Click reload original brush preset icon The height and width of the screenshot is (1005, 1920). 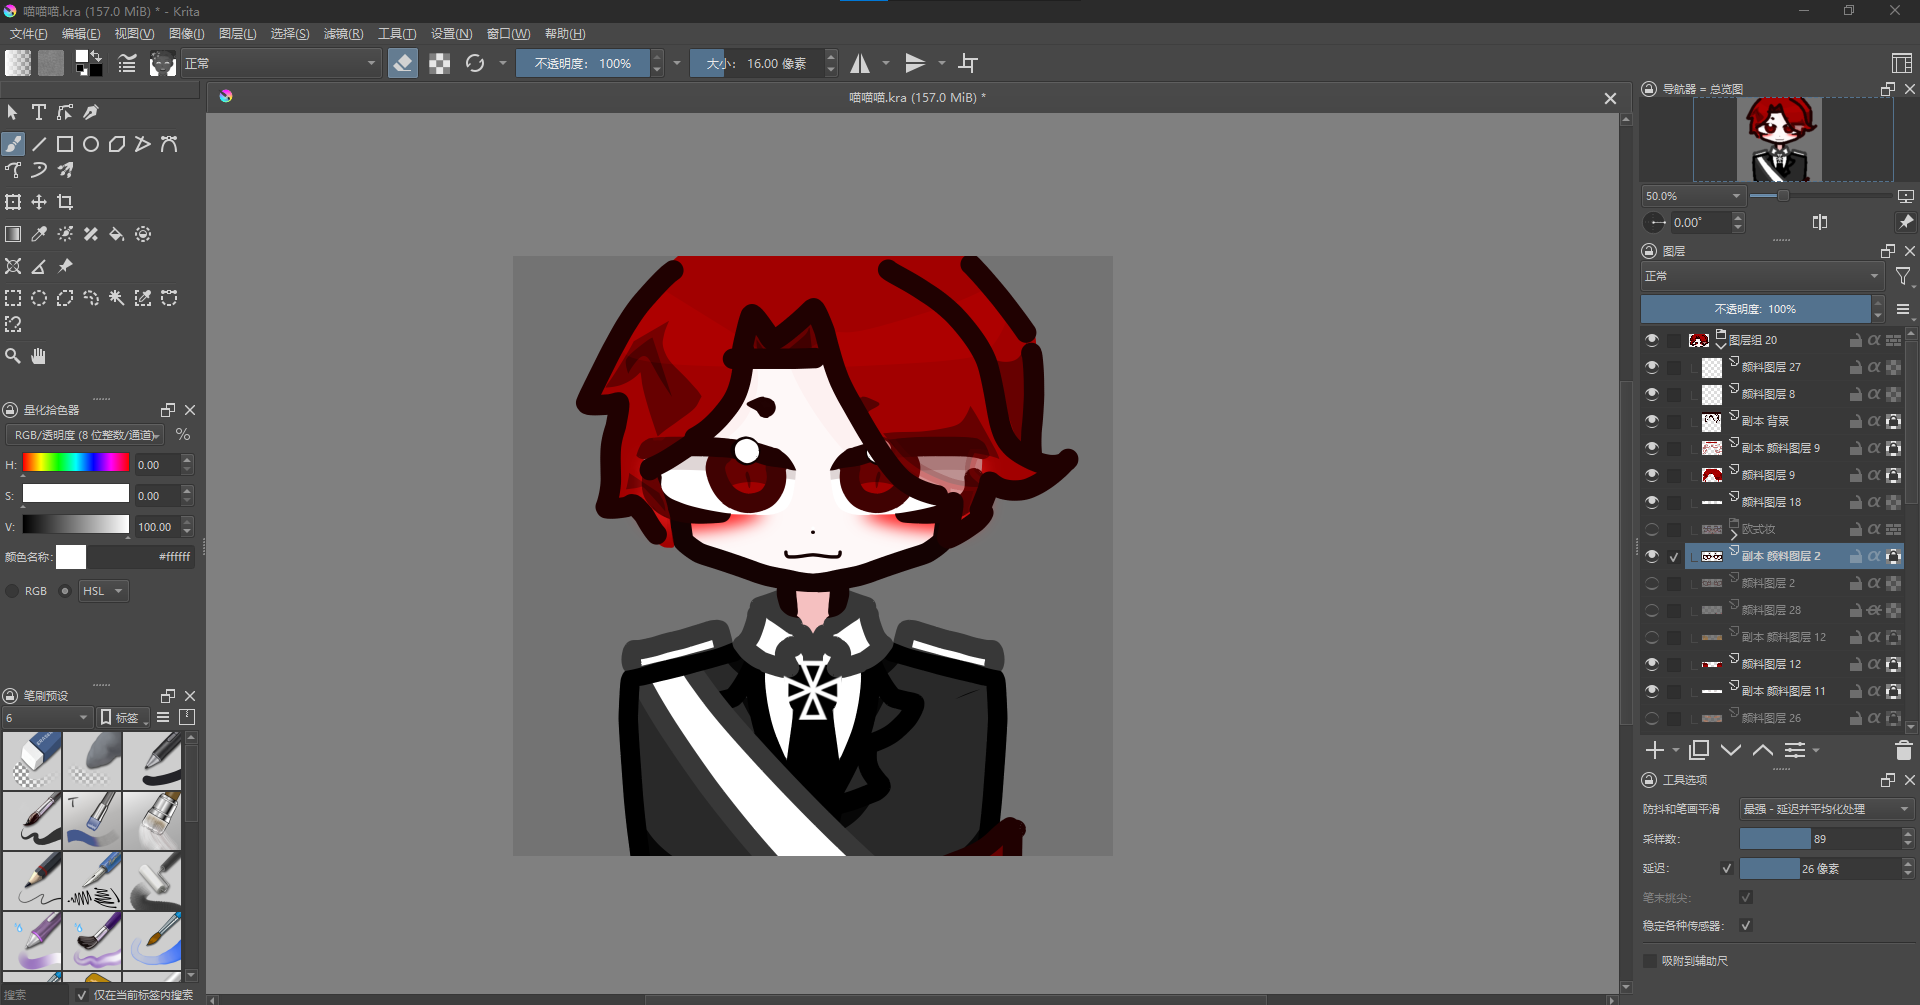475,63
